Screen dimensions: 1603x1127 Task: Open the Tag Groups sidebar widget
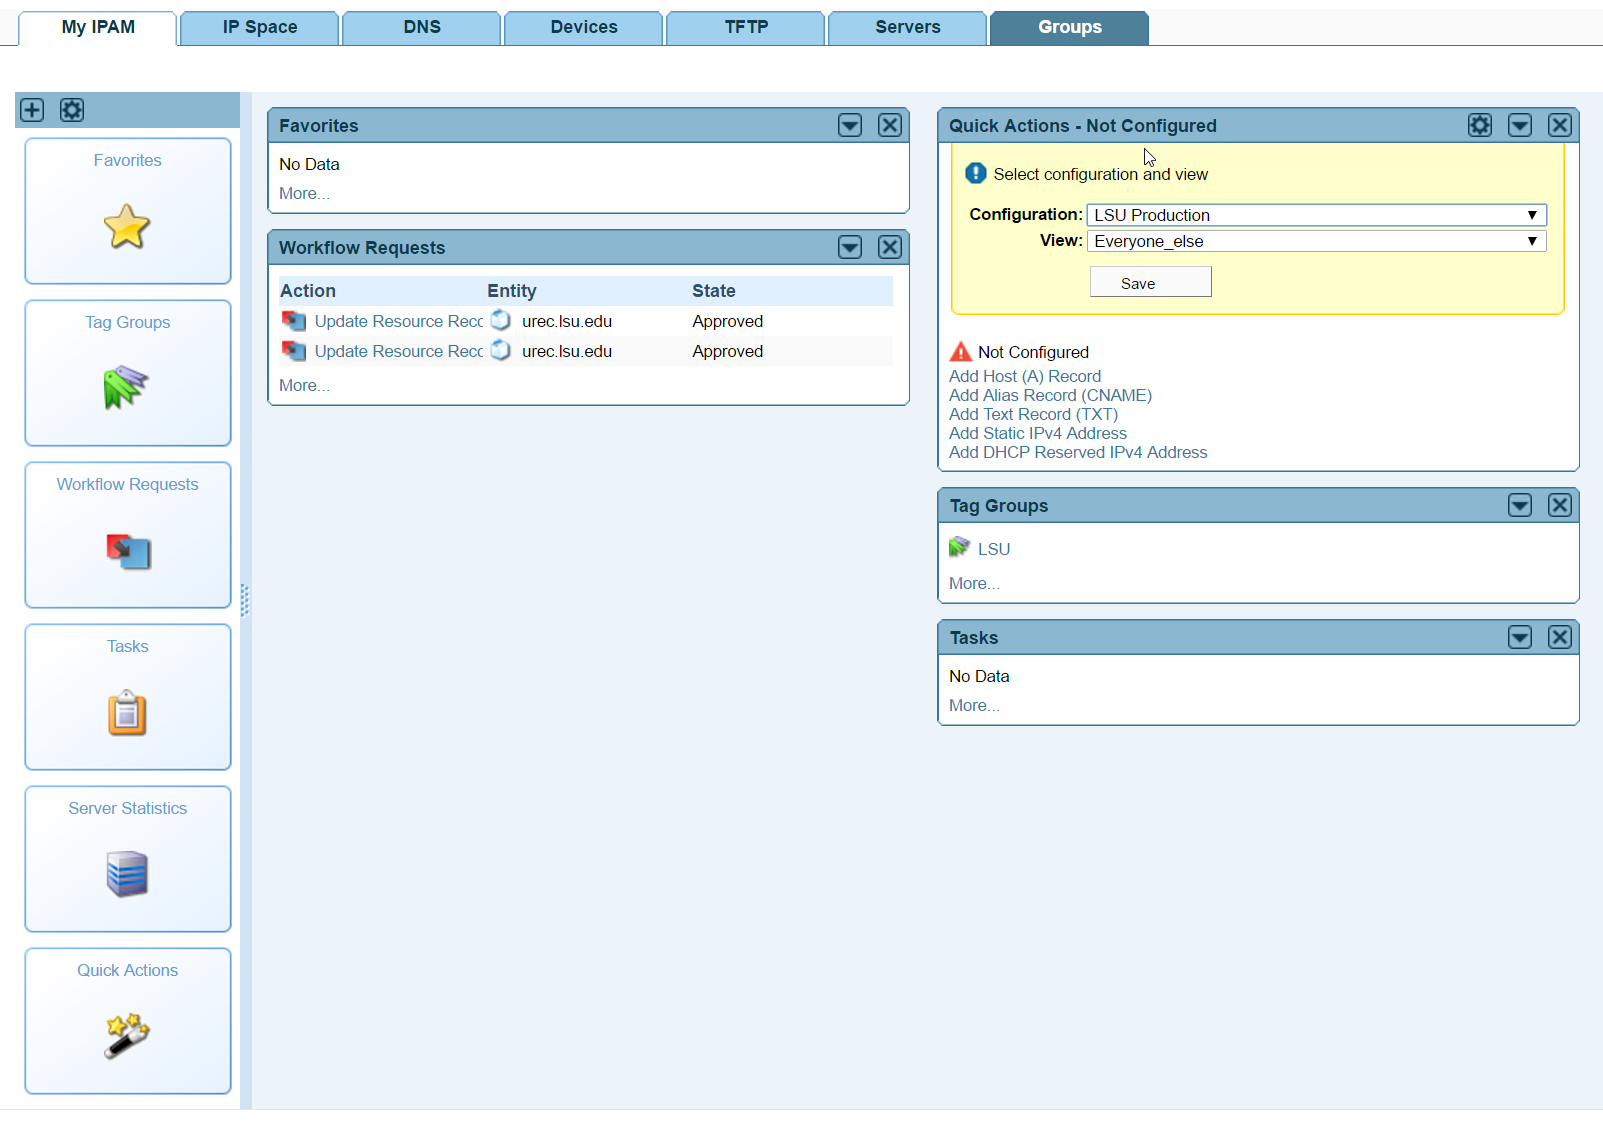point(128,373)
